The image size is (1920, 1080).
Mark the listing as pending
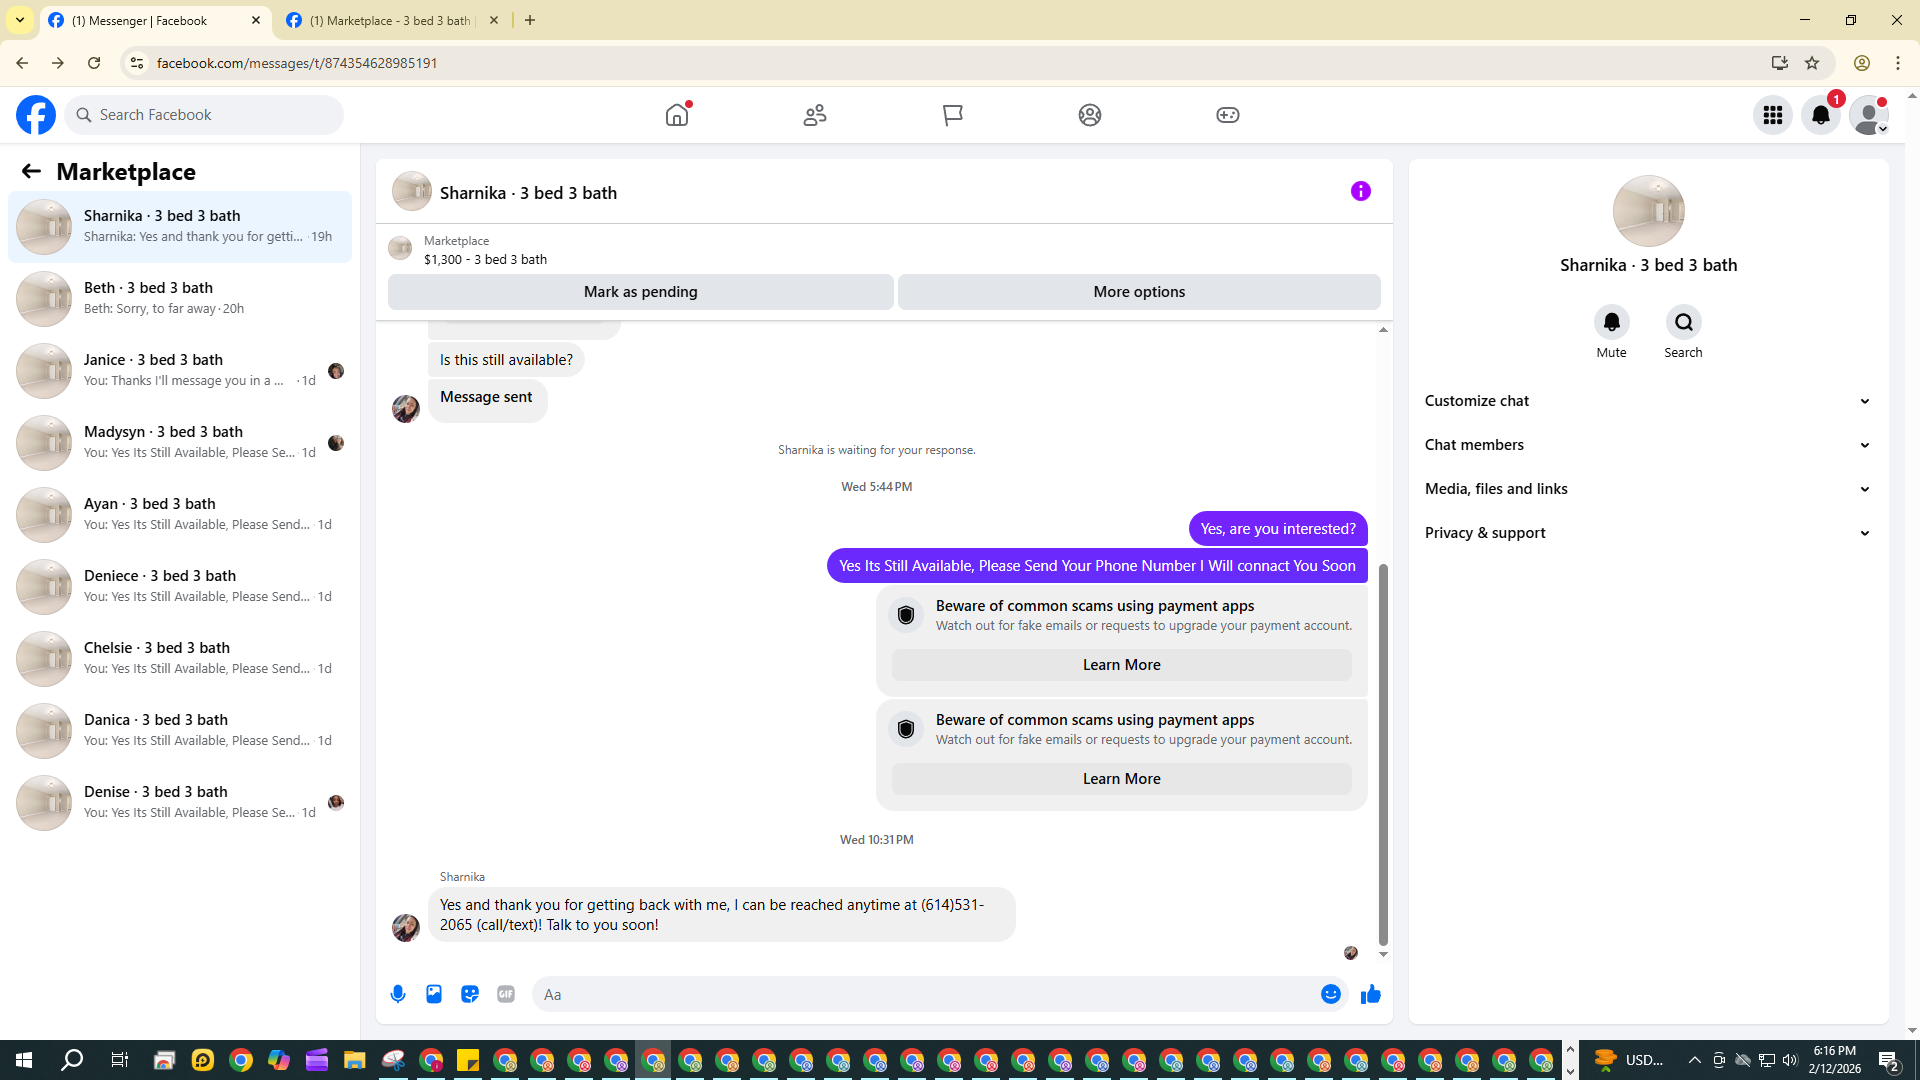(641, 292)
